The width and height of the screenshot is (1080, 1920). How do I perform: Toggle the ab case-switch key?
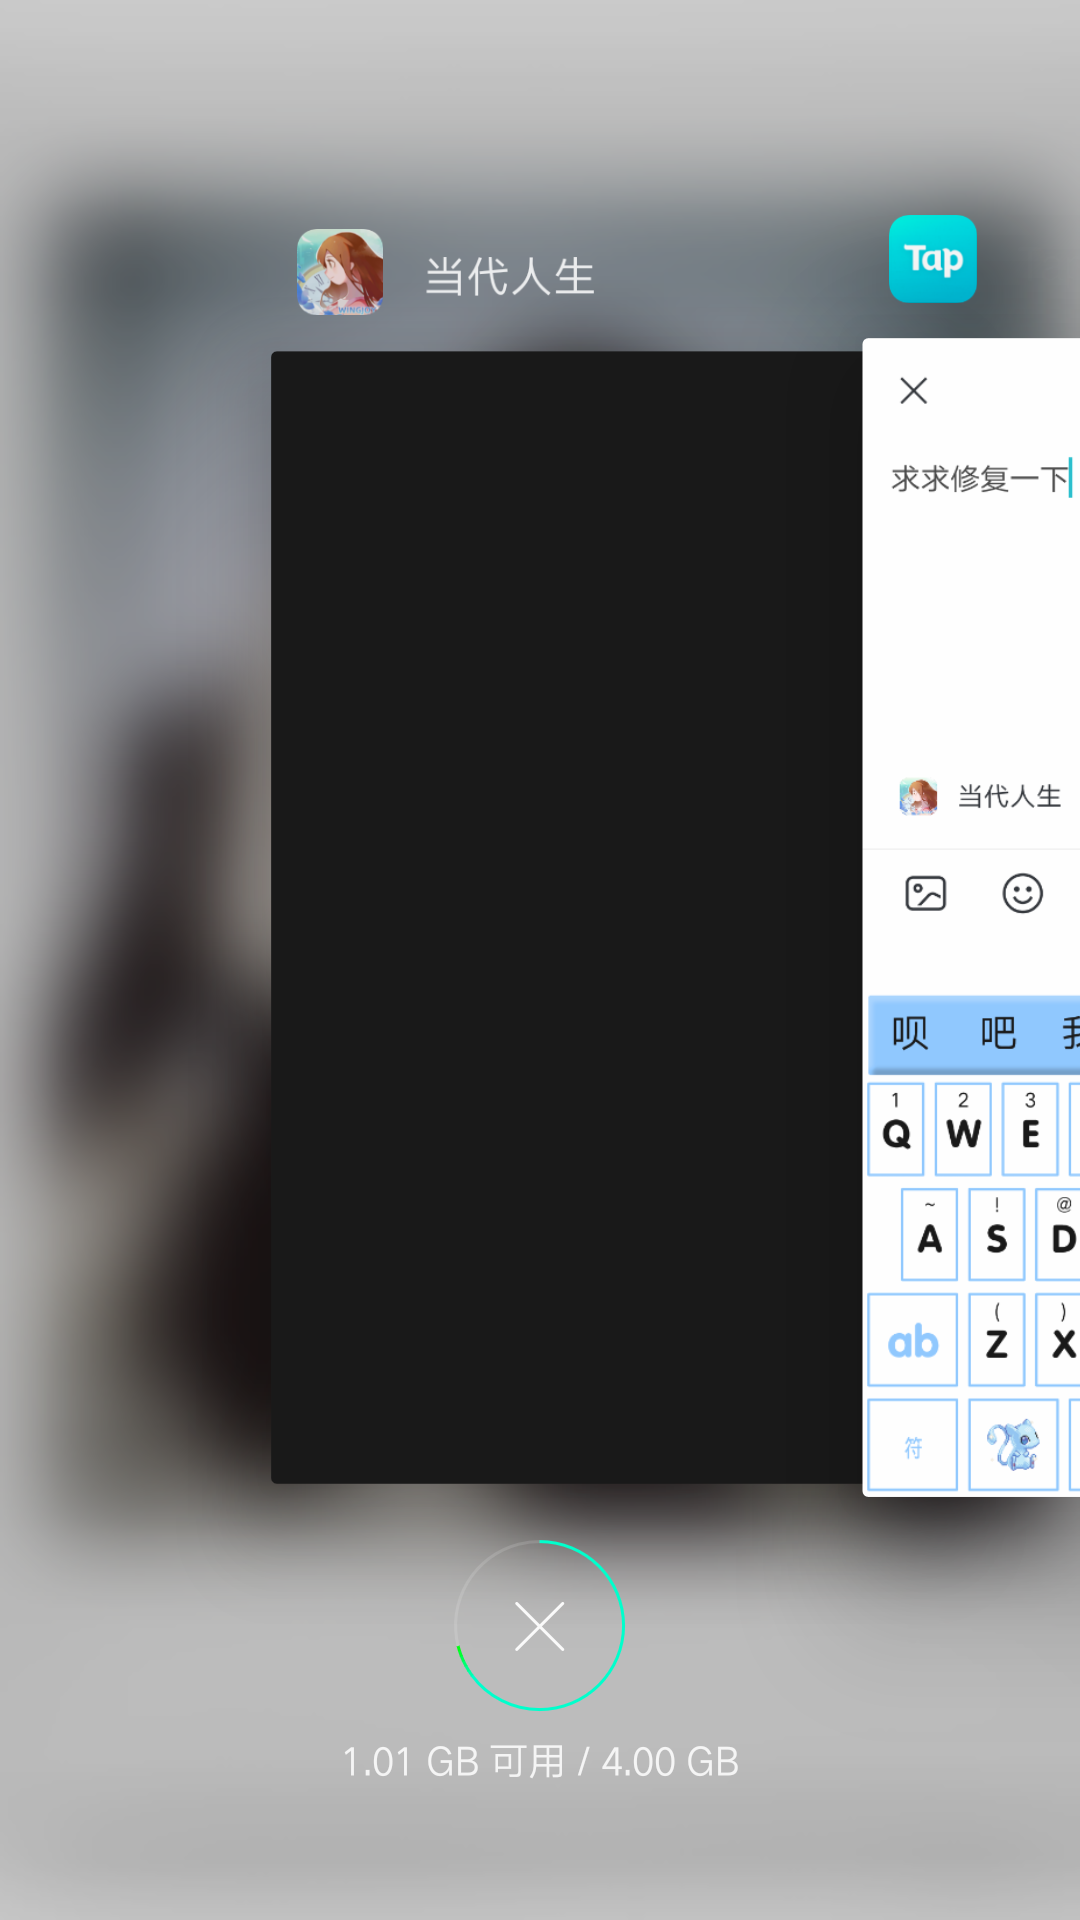point(912,1339)
